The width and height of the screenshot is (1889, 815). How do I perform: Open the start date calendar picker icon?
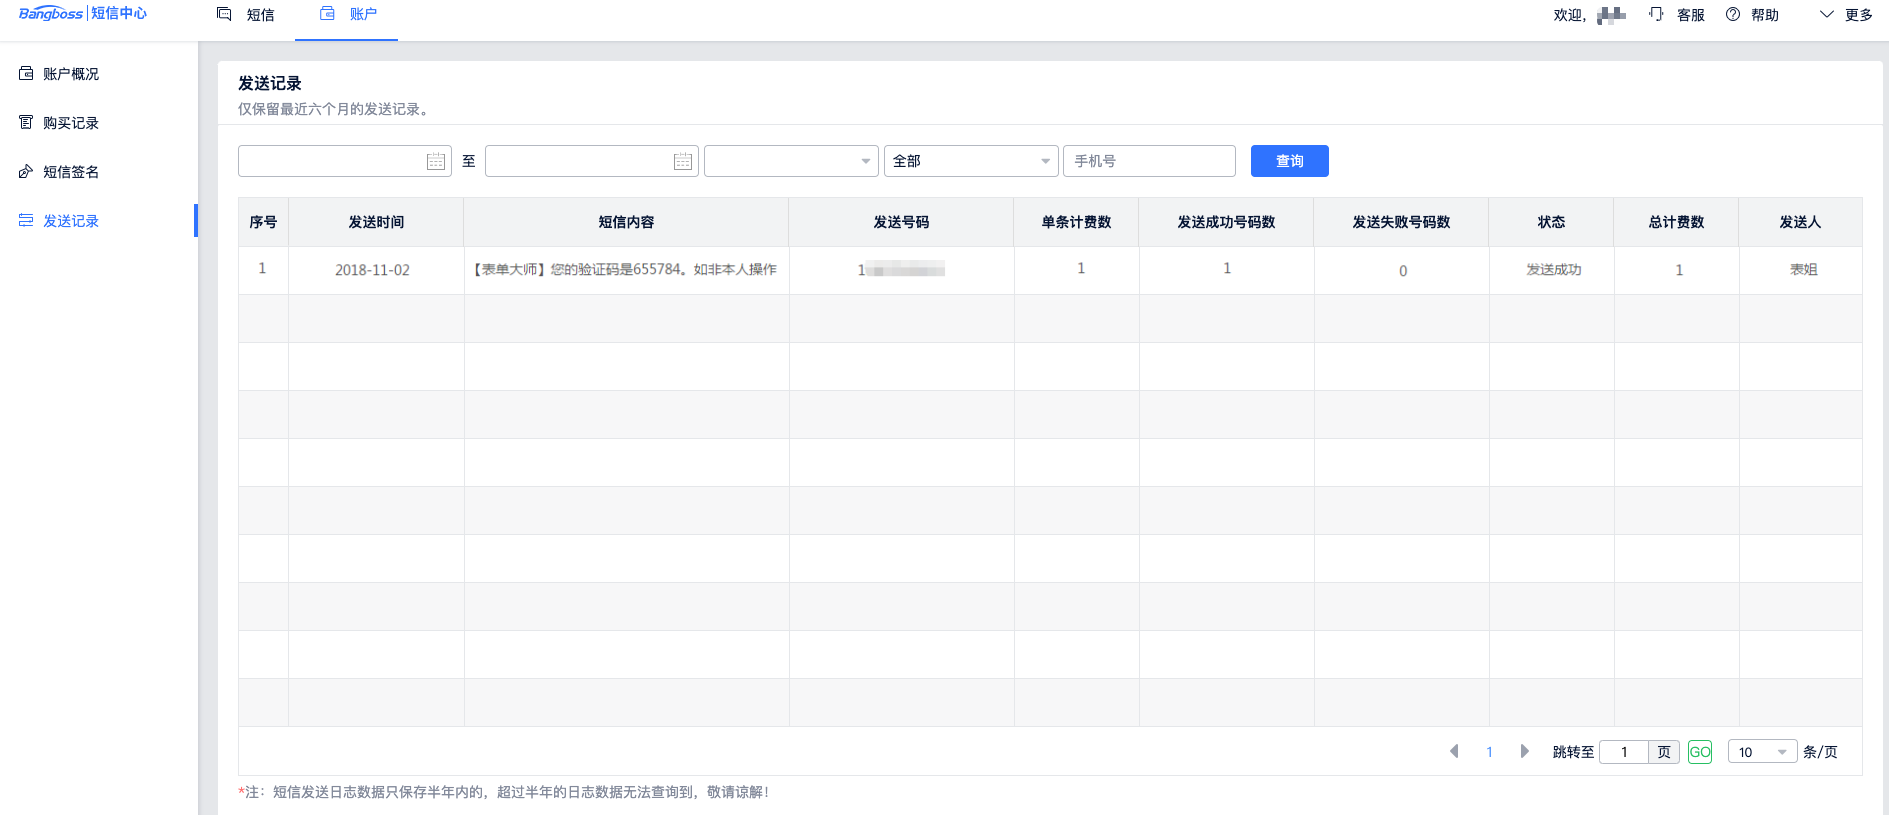coord(436,162)
